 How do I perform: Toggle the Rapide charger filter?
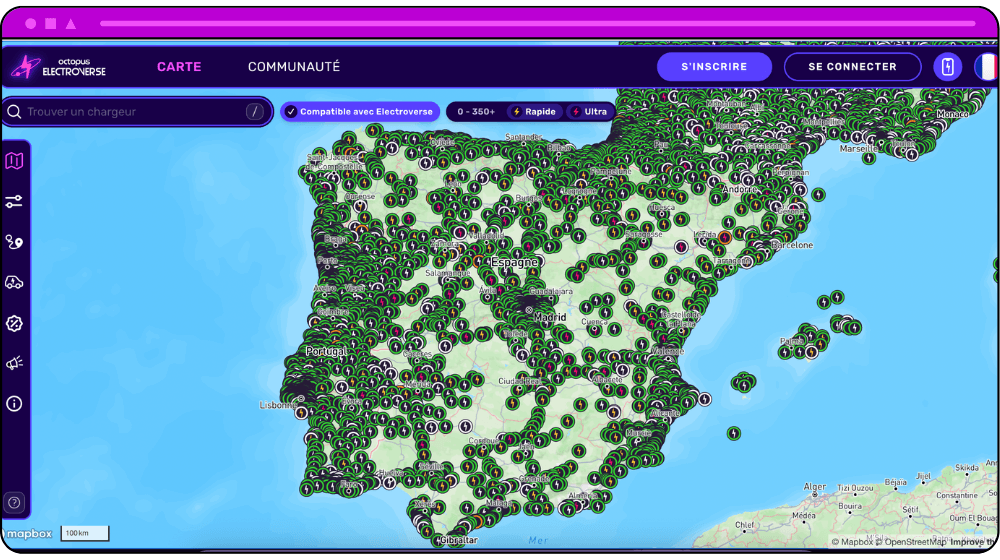point(534,112)
